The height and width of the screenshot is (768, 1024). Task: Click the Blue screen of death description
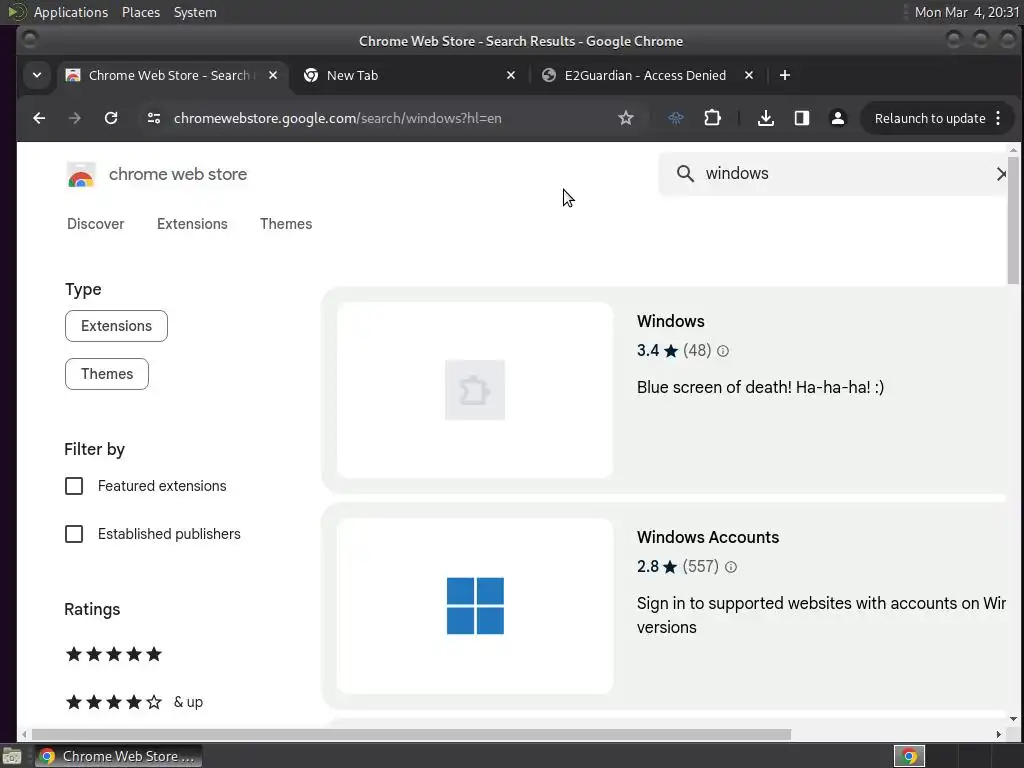tap(760, 387)
